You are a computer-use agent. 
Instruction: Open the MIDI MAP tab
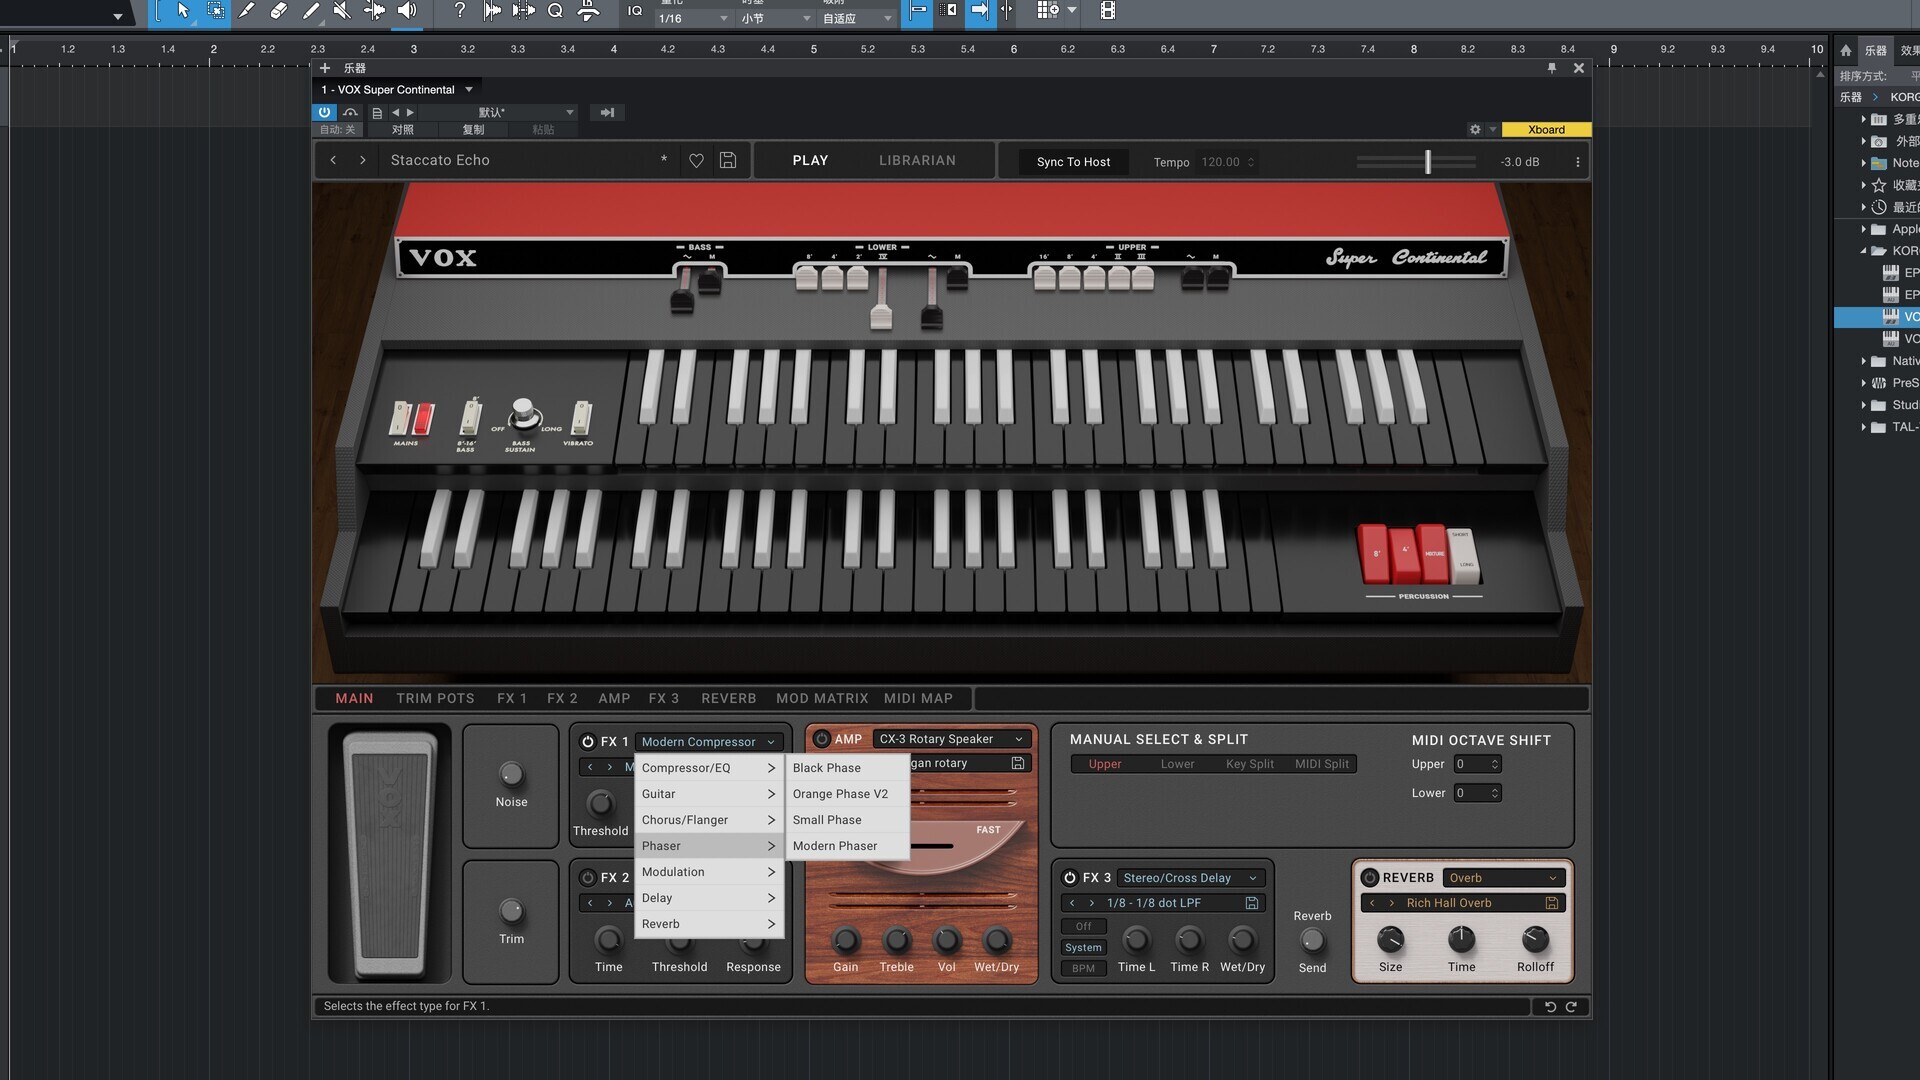click(x=918, y=698)
